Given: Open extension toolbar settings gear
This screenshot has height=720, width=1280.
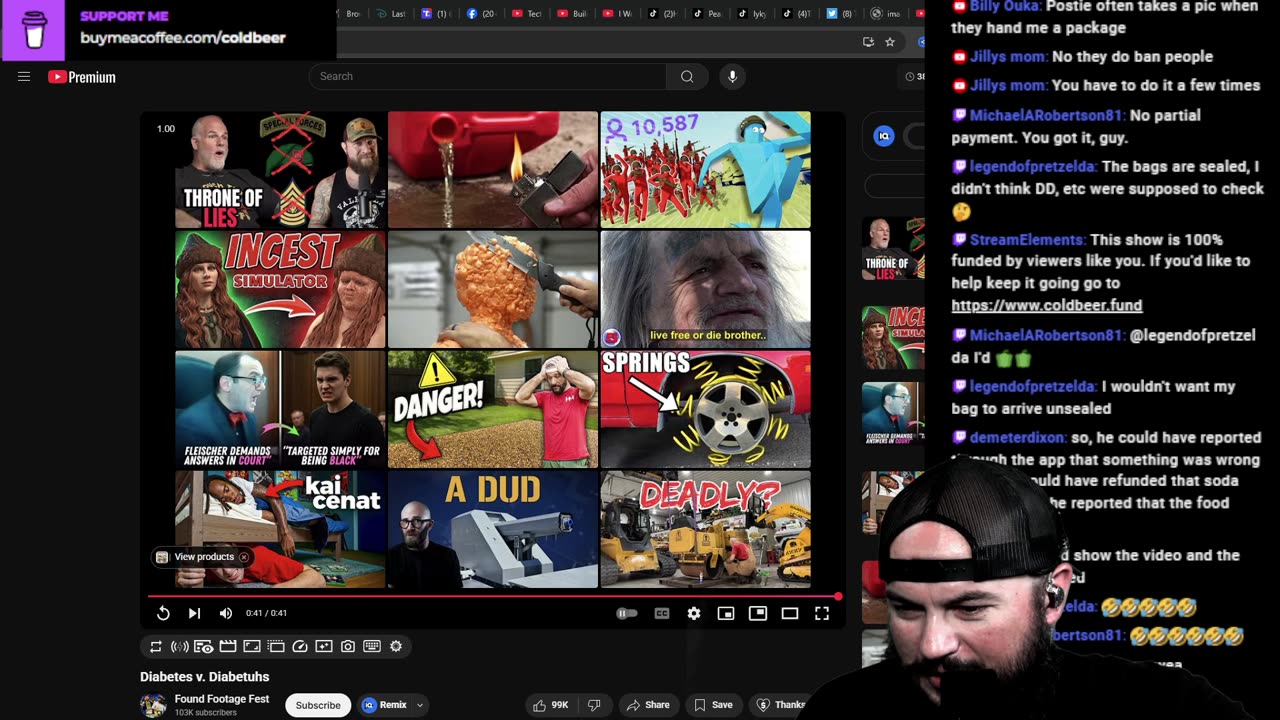Looking at the screenshot, I should 396,647.
